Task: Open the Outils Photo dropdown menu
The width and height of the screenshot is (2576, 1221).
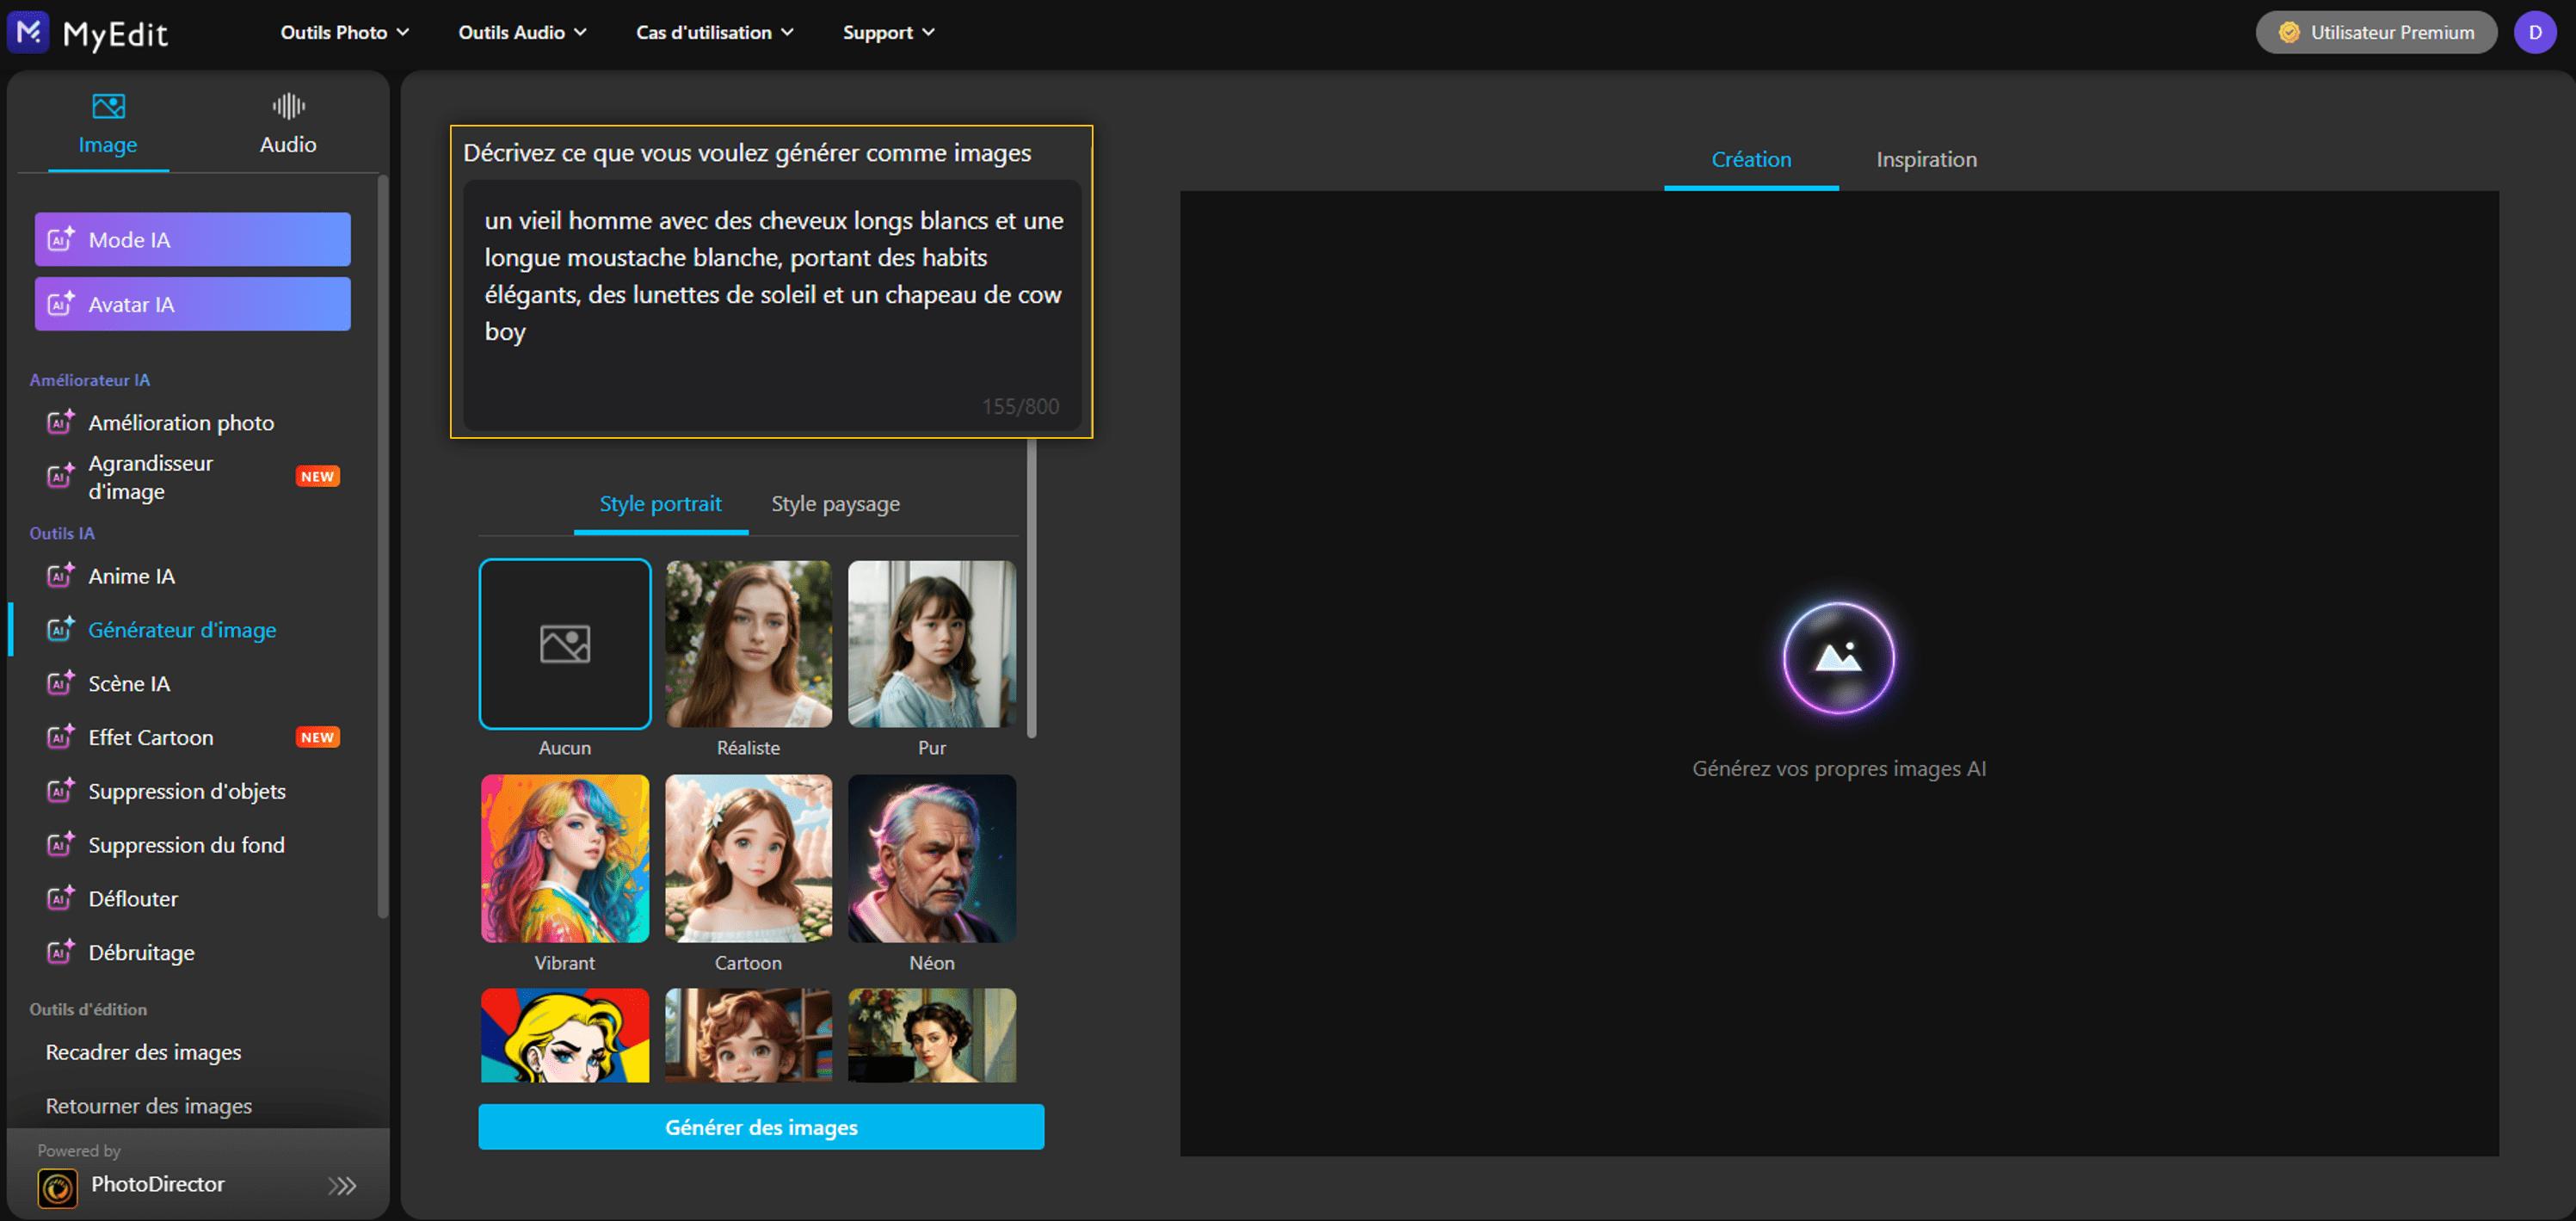Action: tap(344, 32)
